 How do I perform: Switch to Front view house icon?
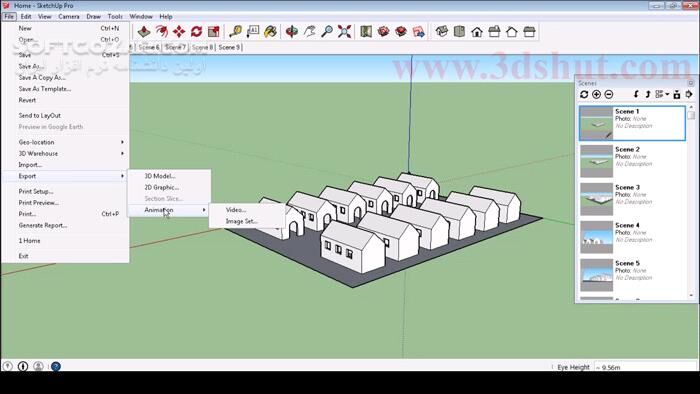tap(477, 31)
